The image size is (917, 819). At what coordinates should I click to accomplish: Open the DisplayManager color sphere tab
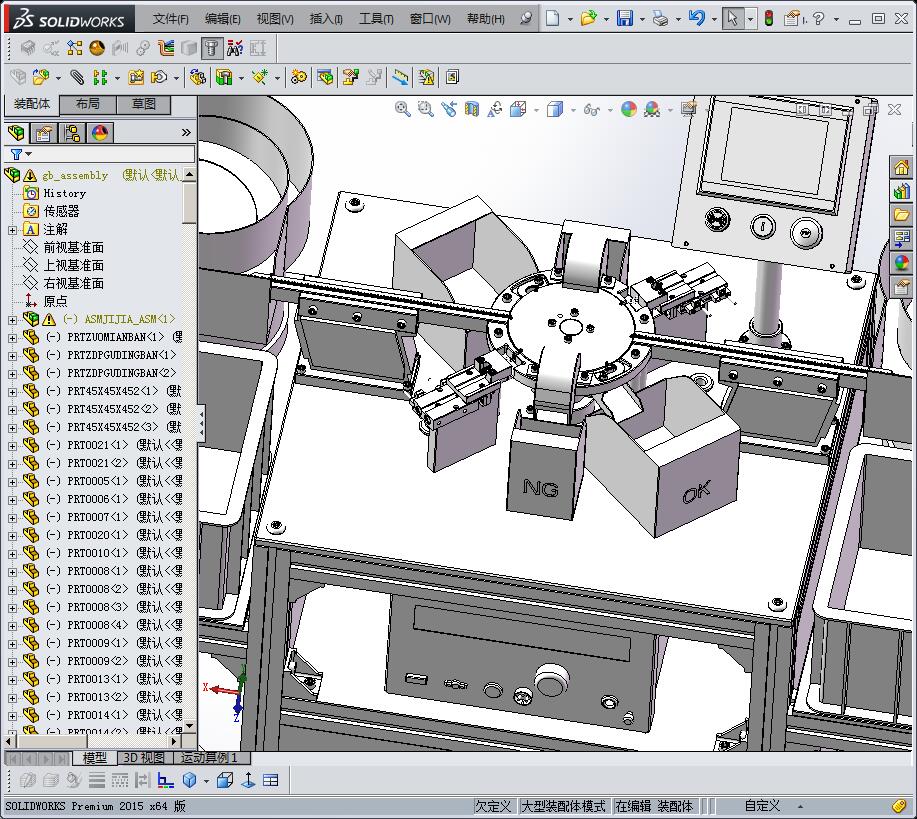click(100, 133)
